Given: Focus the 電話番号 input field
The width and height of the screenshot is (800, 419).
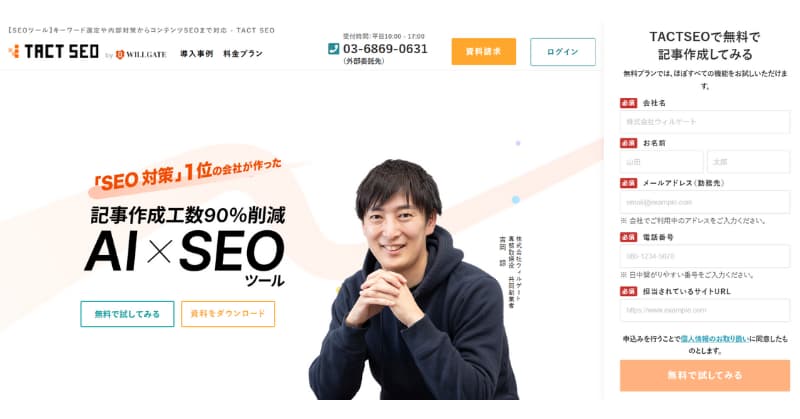Looking at the screenshot, I should (x=705, y=256).
